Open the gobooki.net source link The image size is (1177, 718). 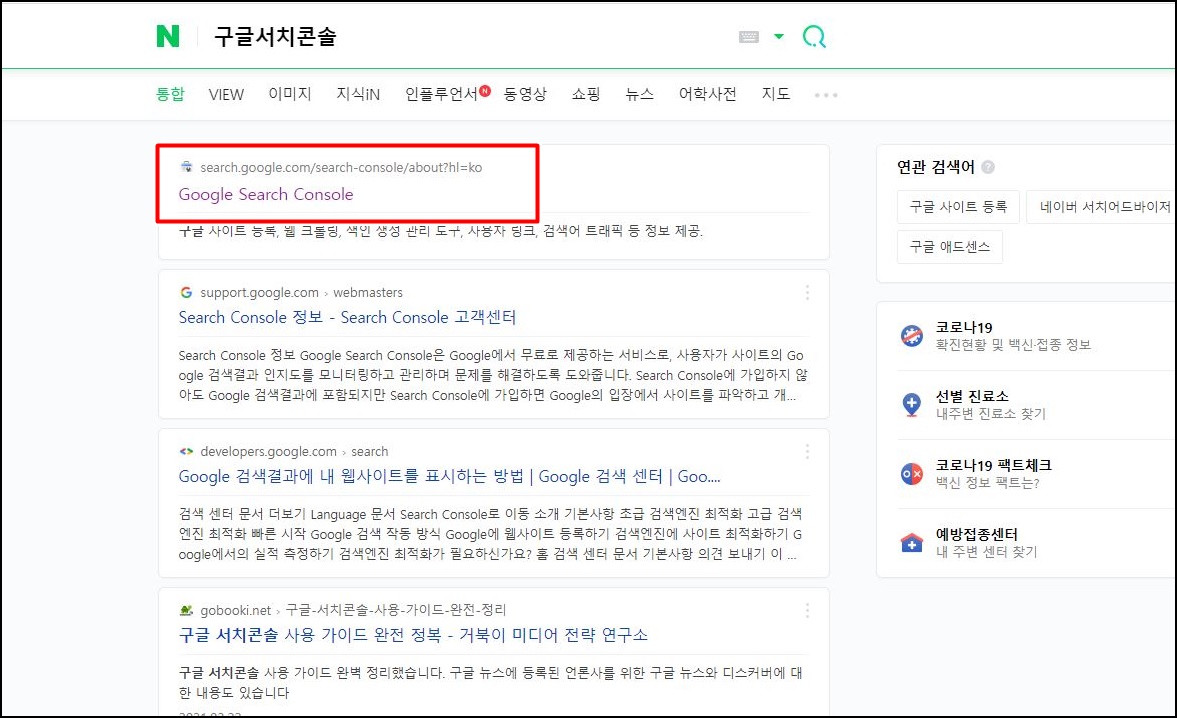point(353,610)
